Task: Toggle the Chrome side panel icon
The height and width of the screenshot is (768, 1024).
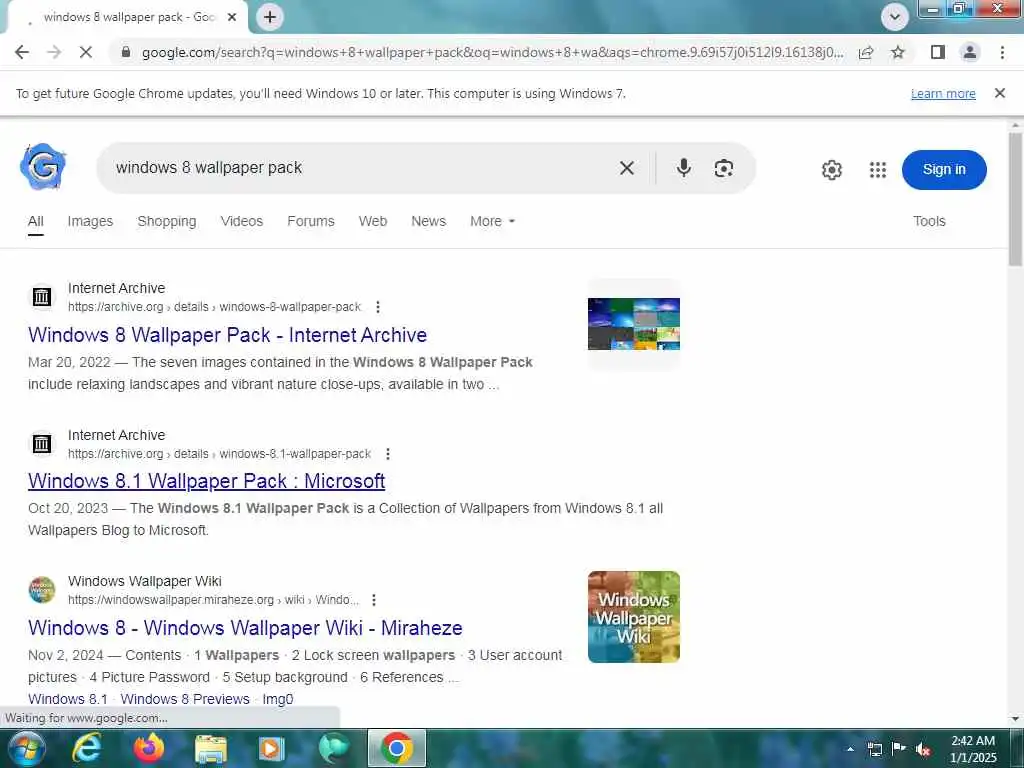Action: pos(937,52)
